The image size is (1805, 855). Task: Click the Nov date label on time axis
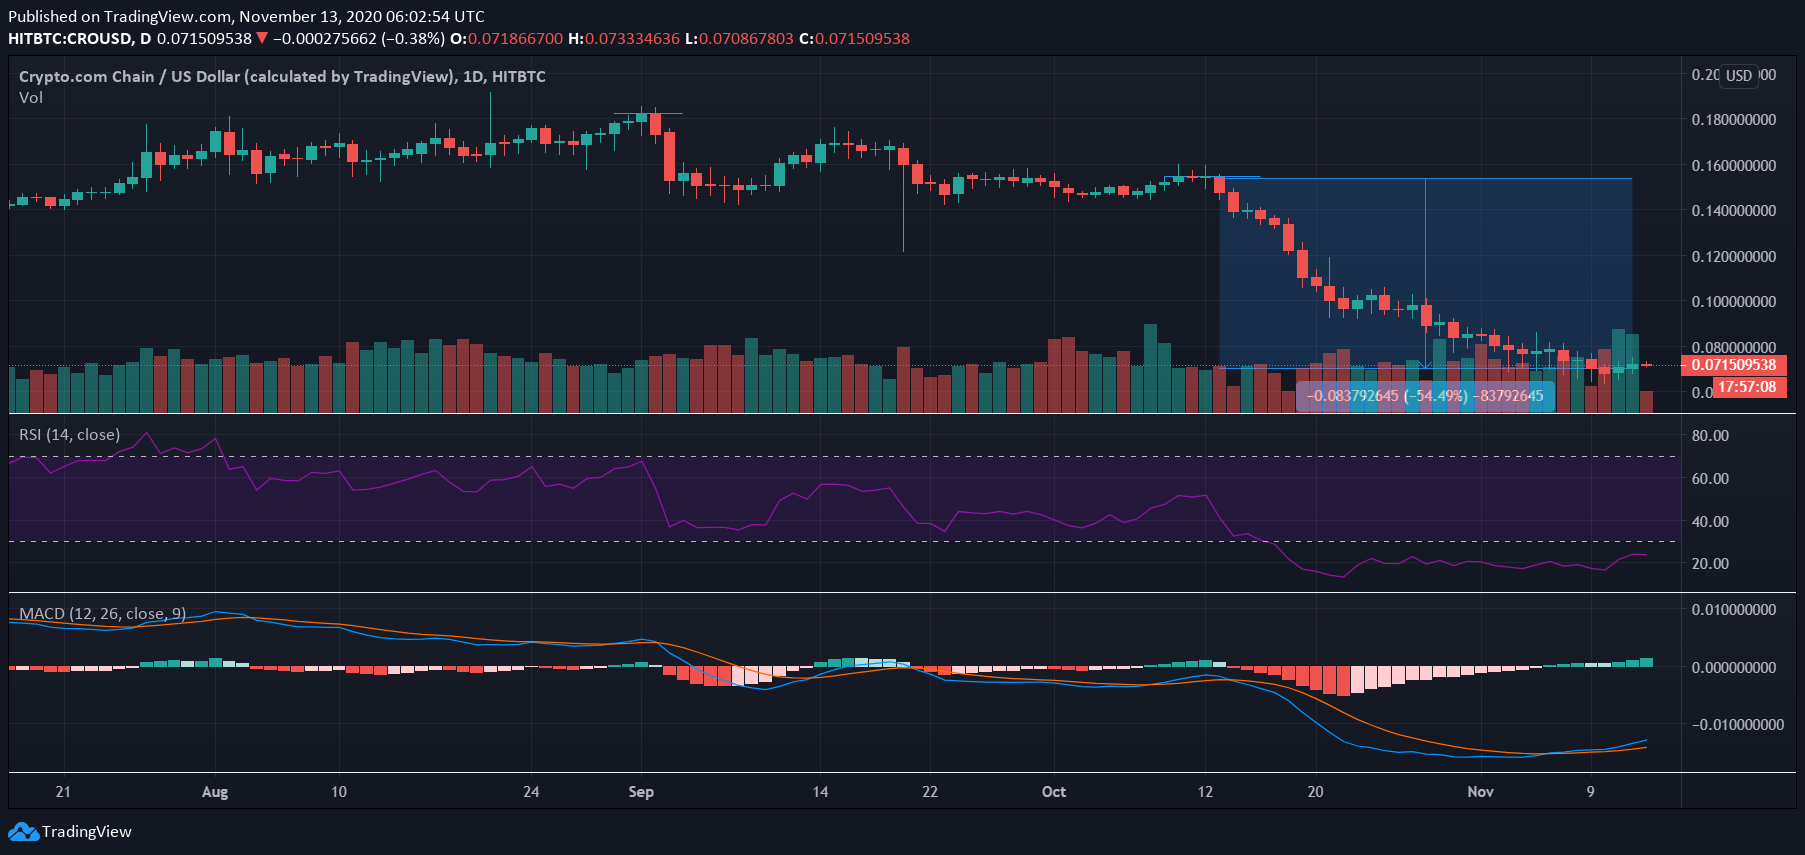(x=1481, y=792)
